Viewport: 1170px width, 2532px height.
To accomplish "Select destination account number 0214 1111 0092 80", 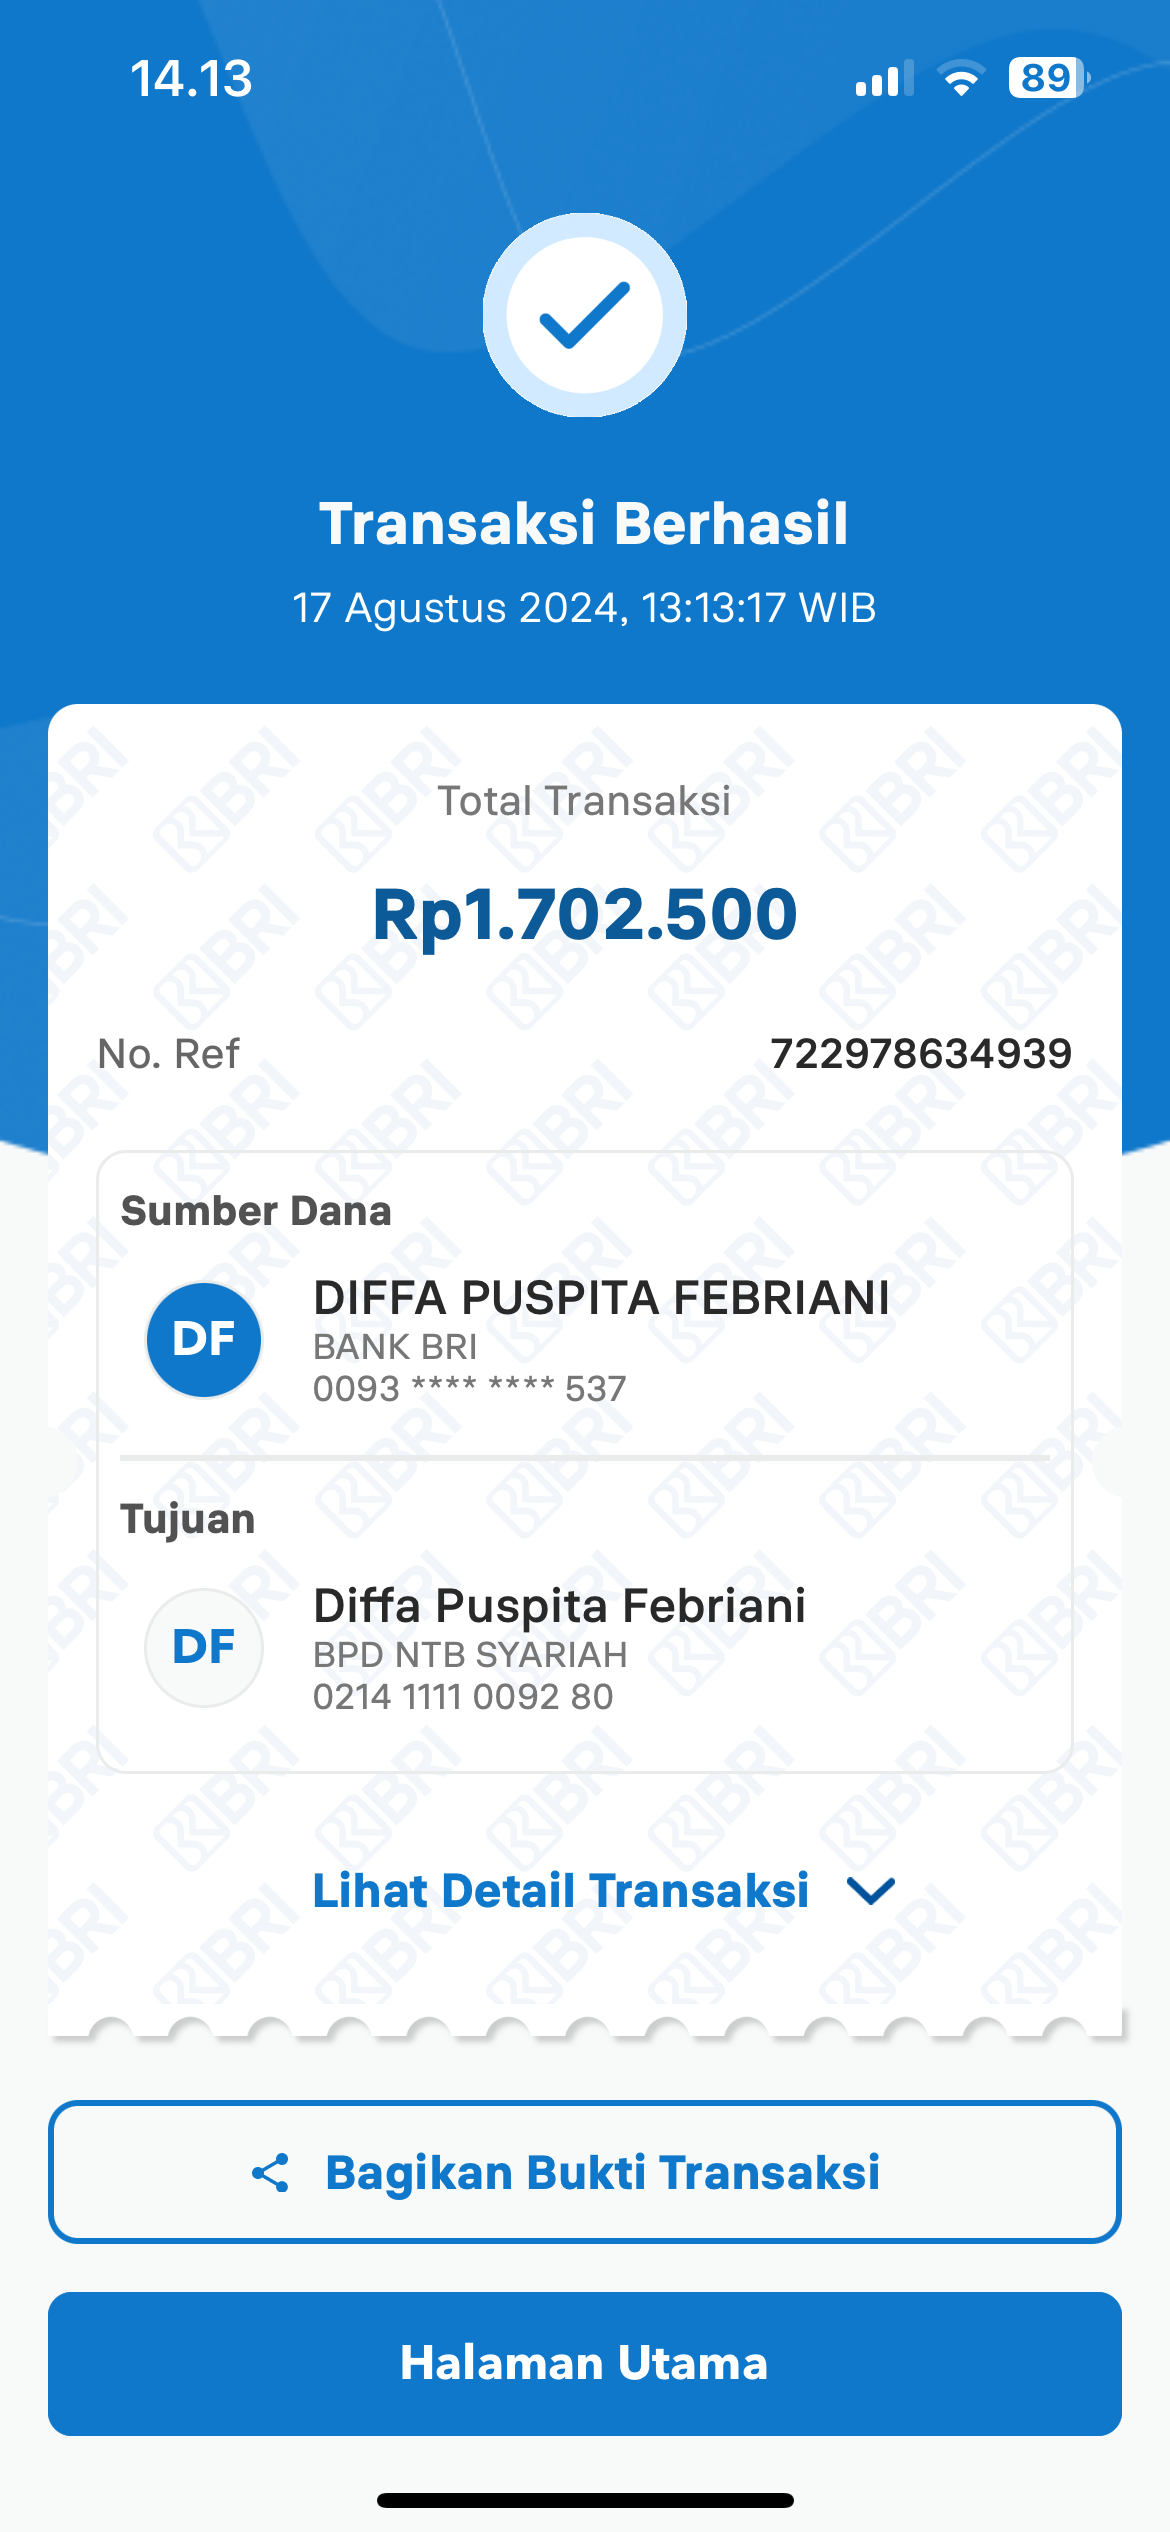I will pos(463,1697).
